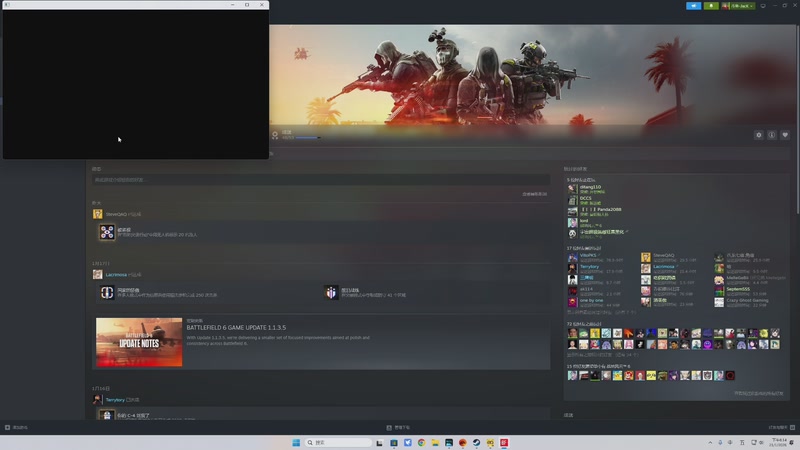The width and height of the screenshot is (800, 450).
Task: Open the Windows Start menu
Action: pyautogui.click(x=296, y=442)
